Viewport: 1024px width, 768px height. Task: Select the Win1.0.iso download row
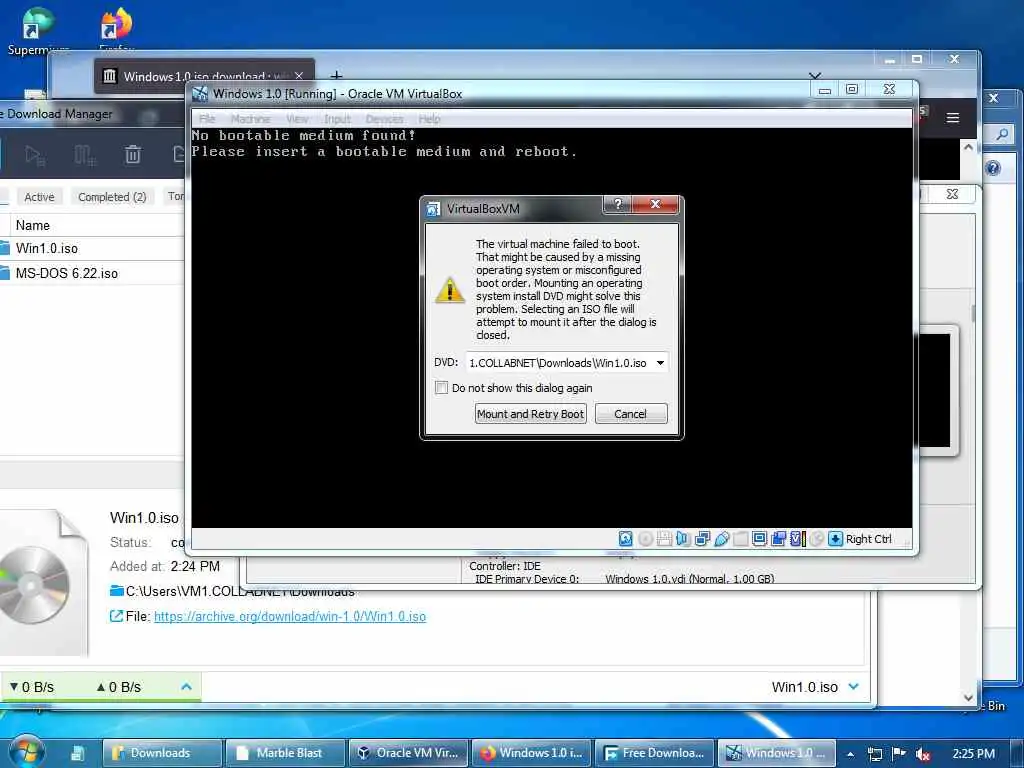91,248
